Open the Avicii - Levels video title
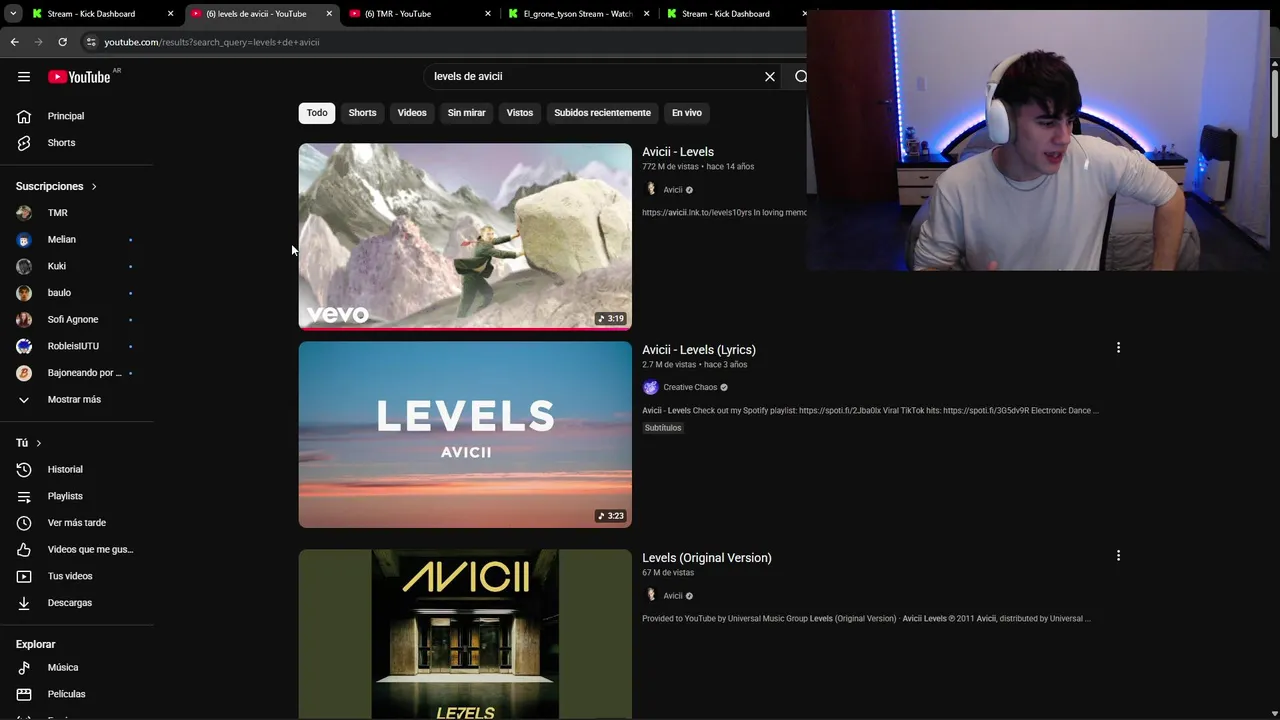The image size is (1280, 720). click(678, 152)
